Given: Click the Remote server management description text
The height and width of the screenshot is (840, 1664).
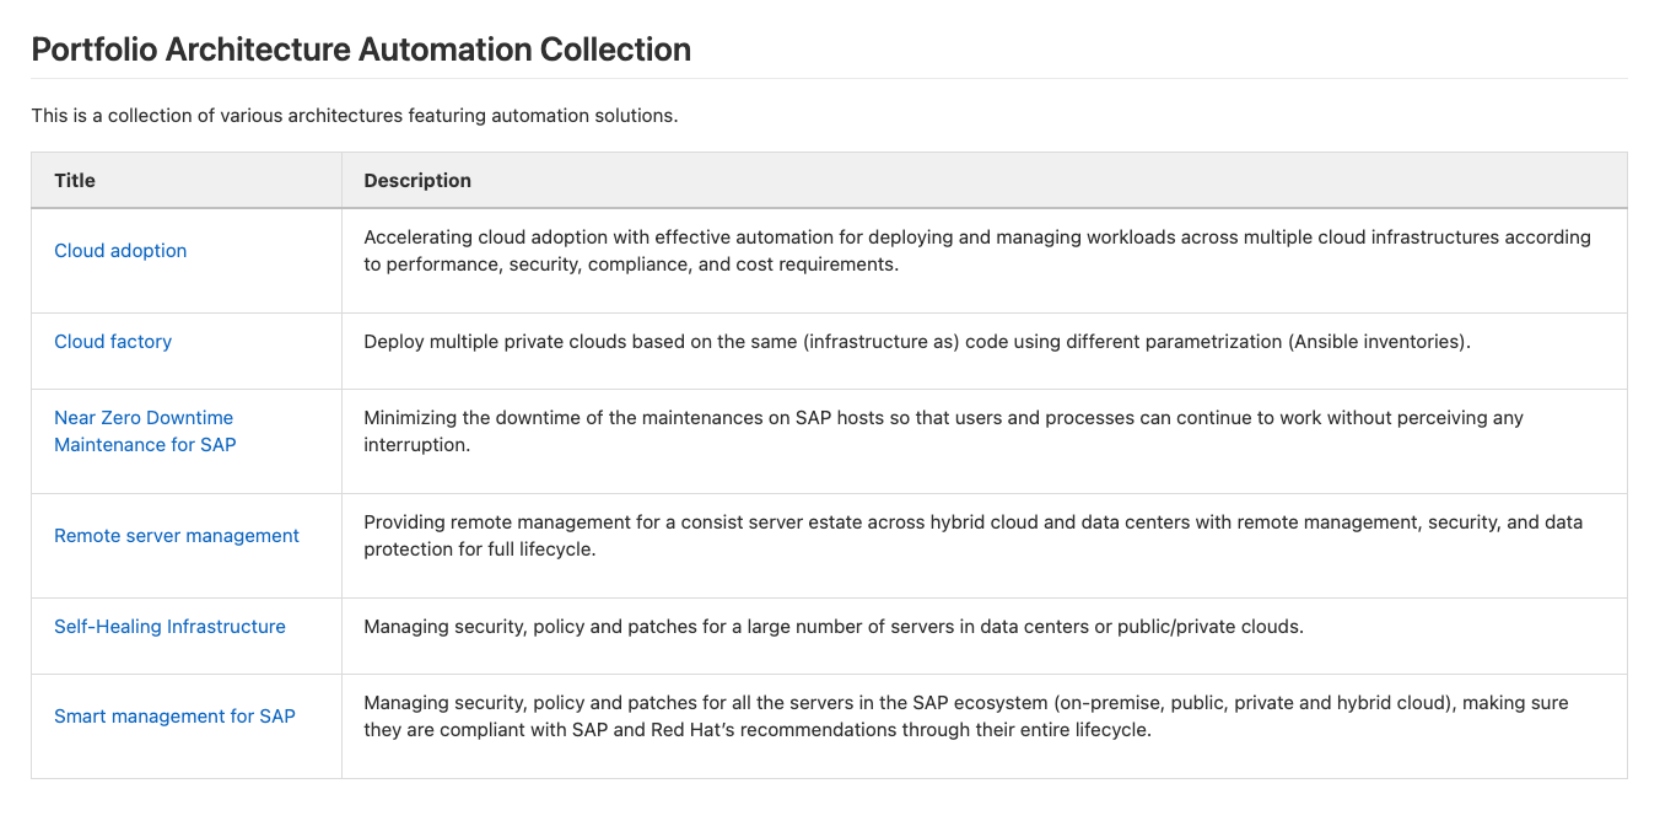Looking at the screenshot, I should pos(972,536).
